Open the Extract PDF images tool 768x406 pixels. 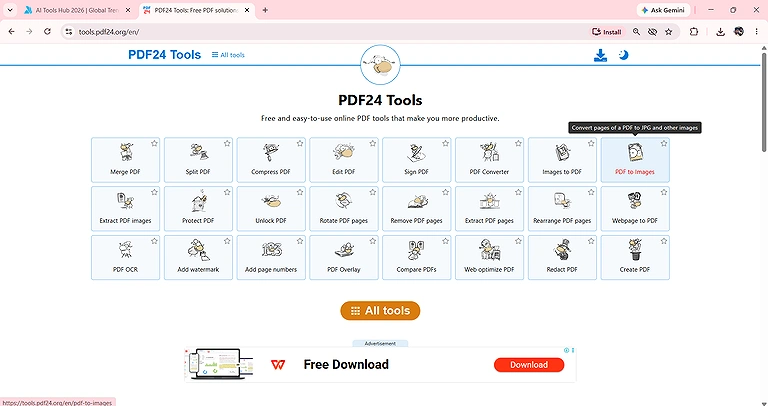tap(125, 209)
